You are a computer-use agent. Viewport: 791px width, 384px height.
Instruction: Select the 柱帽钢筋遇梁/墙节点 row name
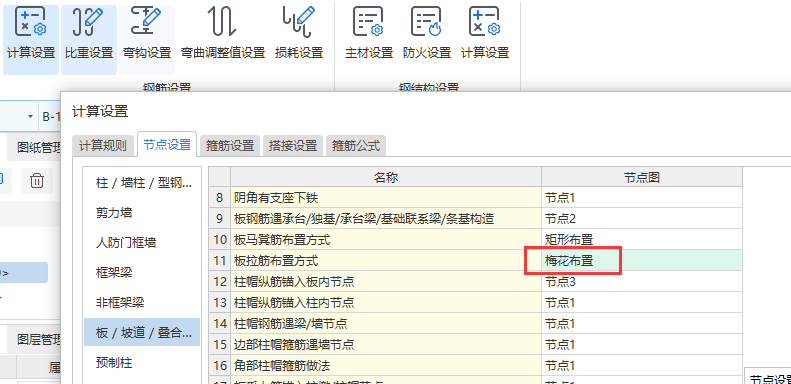tap(386, 323)
